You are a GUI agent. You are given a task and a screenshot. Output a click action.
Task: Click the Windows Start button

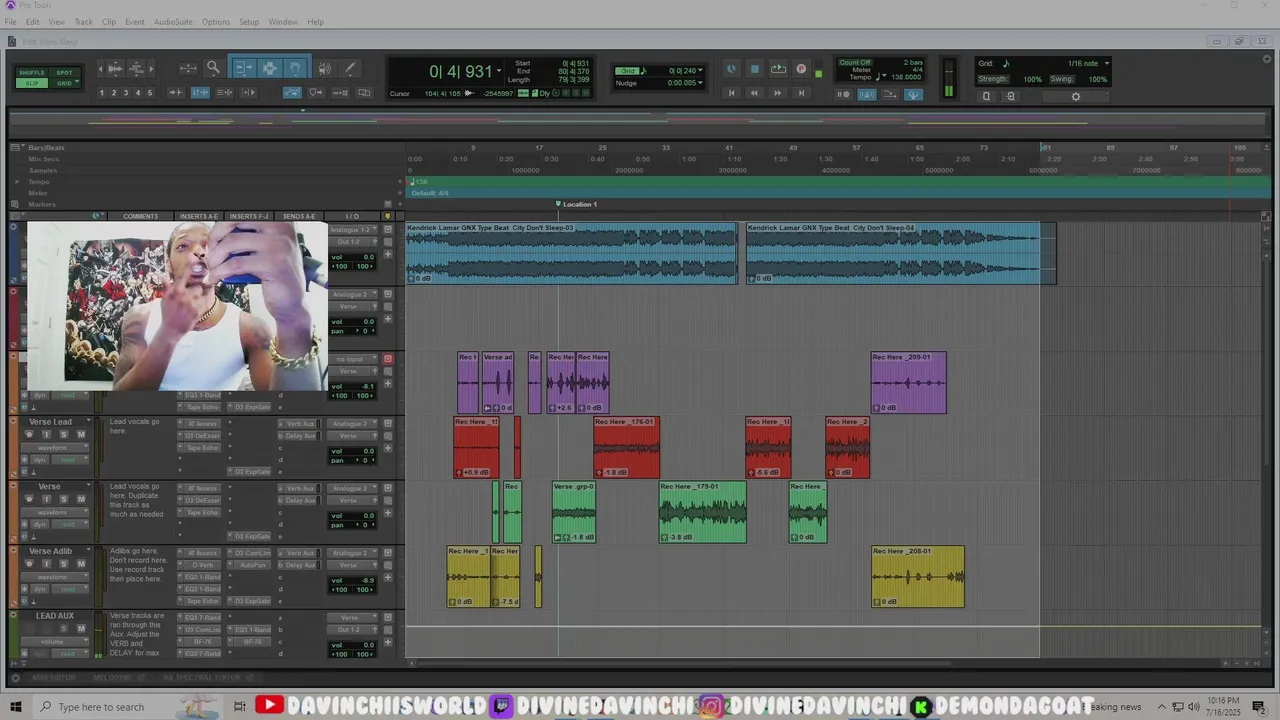[15, 707]
